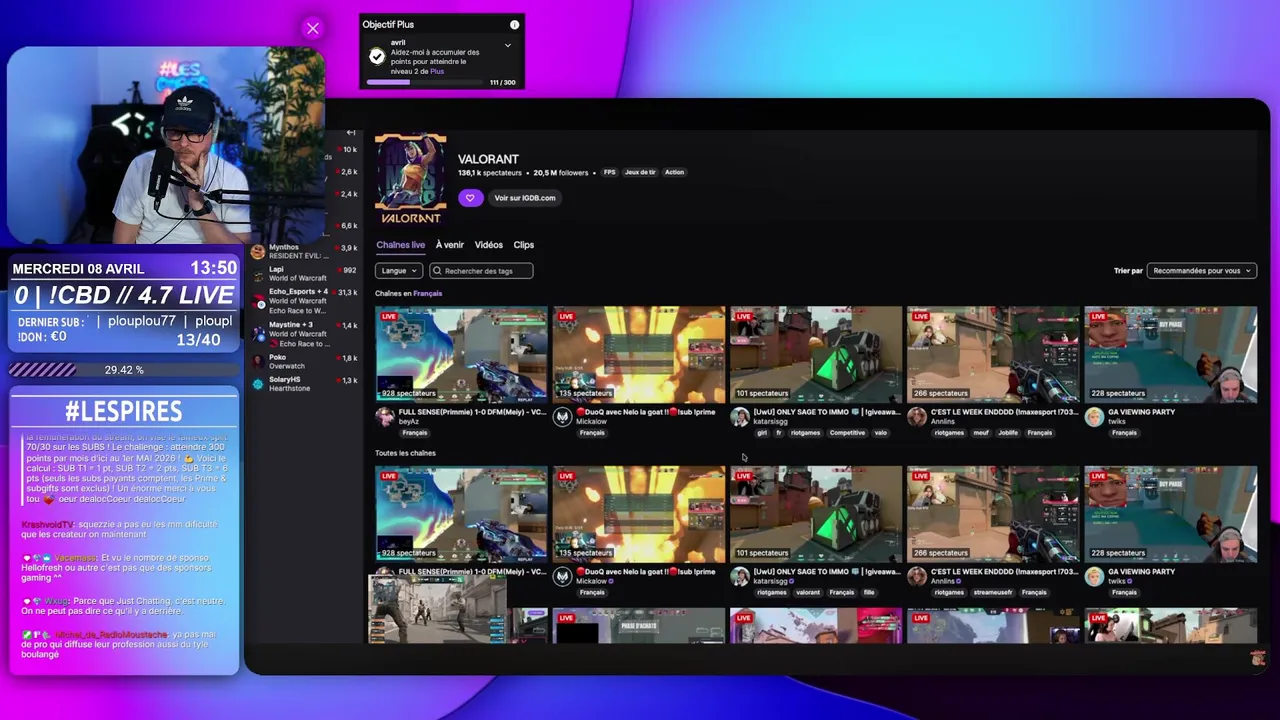
Task: Open katarsisgg stream thumbnail in Français section
Action: (x=816, y=354)
